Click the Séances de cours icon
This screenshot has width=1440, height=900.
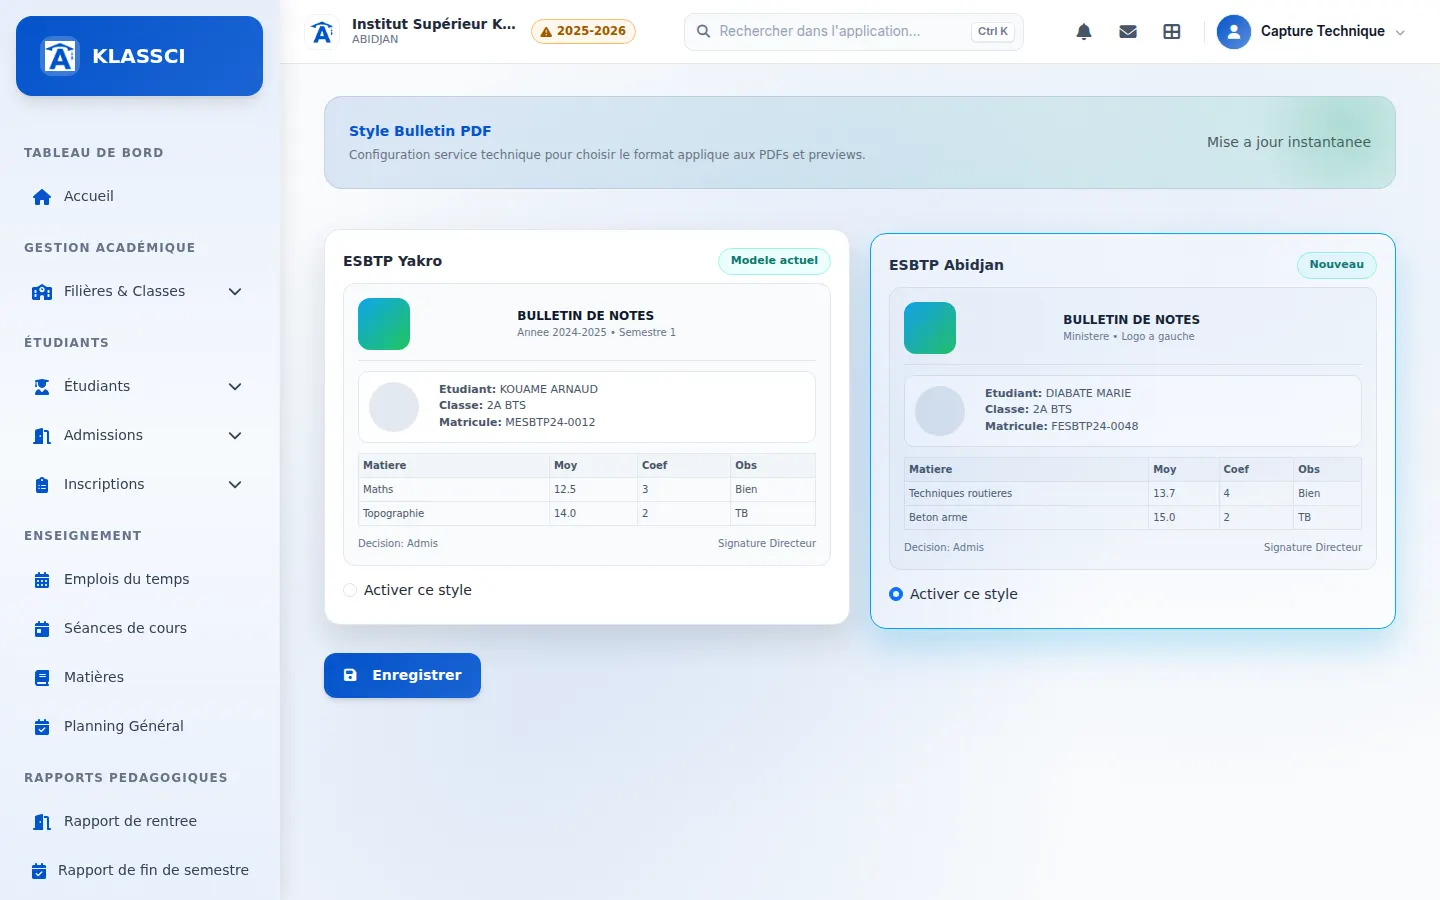click(x=42, y=629)
